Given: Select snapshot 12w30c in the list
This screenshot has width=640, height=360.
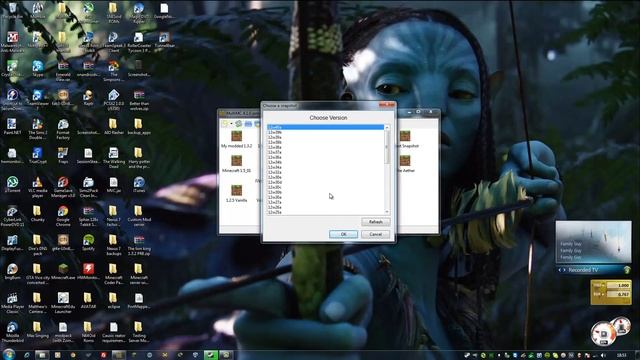Looking at the screenshot, I should click(325, 187).
